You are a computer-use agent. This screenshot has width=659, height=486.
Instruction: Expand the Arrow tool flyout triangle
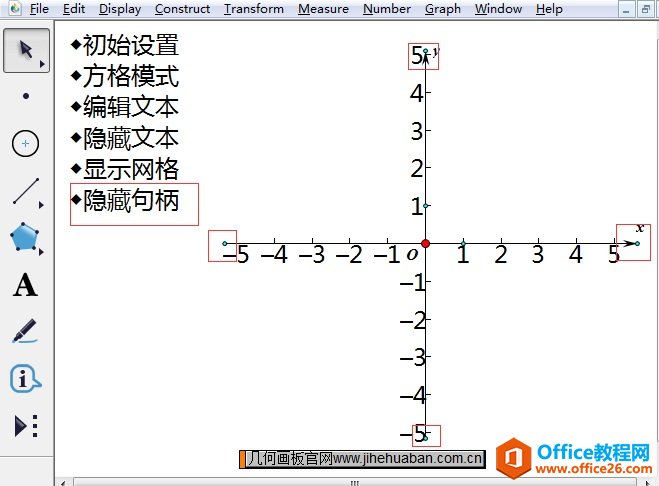(42, 64)
